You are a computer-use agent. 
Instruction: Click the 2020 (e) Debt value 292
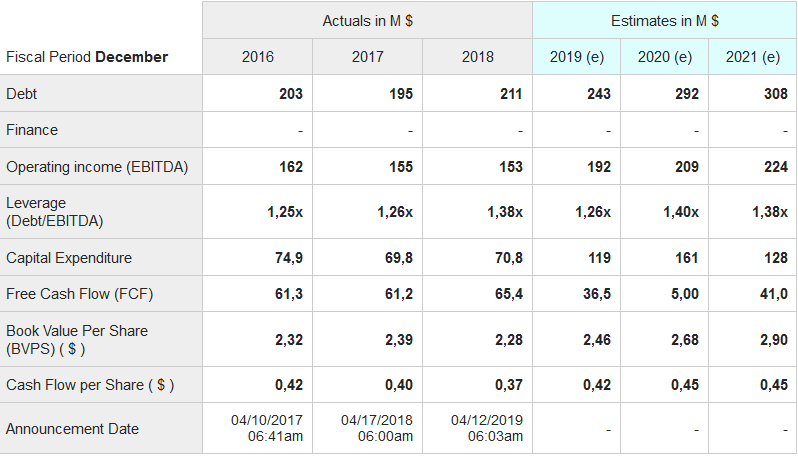[x=686, y=94]
